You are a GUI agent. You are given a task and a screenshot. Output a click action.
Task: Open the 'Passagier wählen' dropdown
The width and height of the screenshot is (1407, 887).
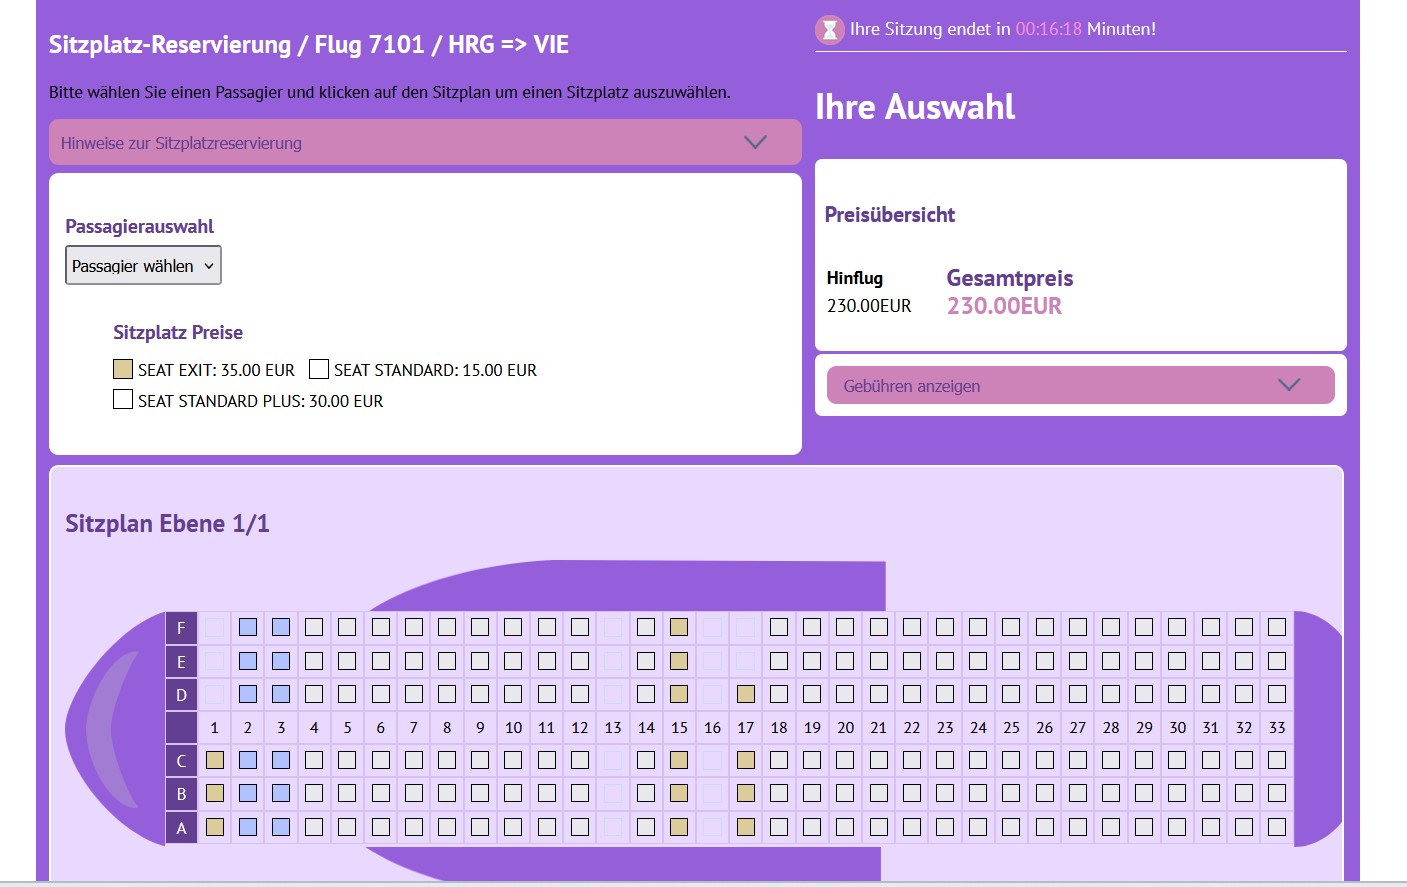tap(143, 266)
